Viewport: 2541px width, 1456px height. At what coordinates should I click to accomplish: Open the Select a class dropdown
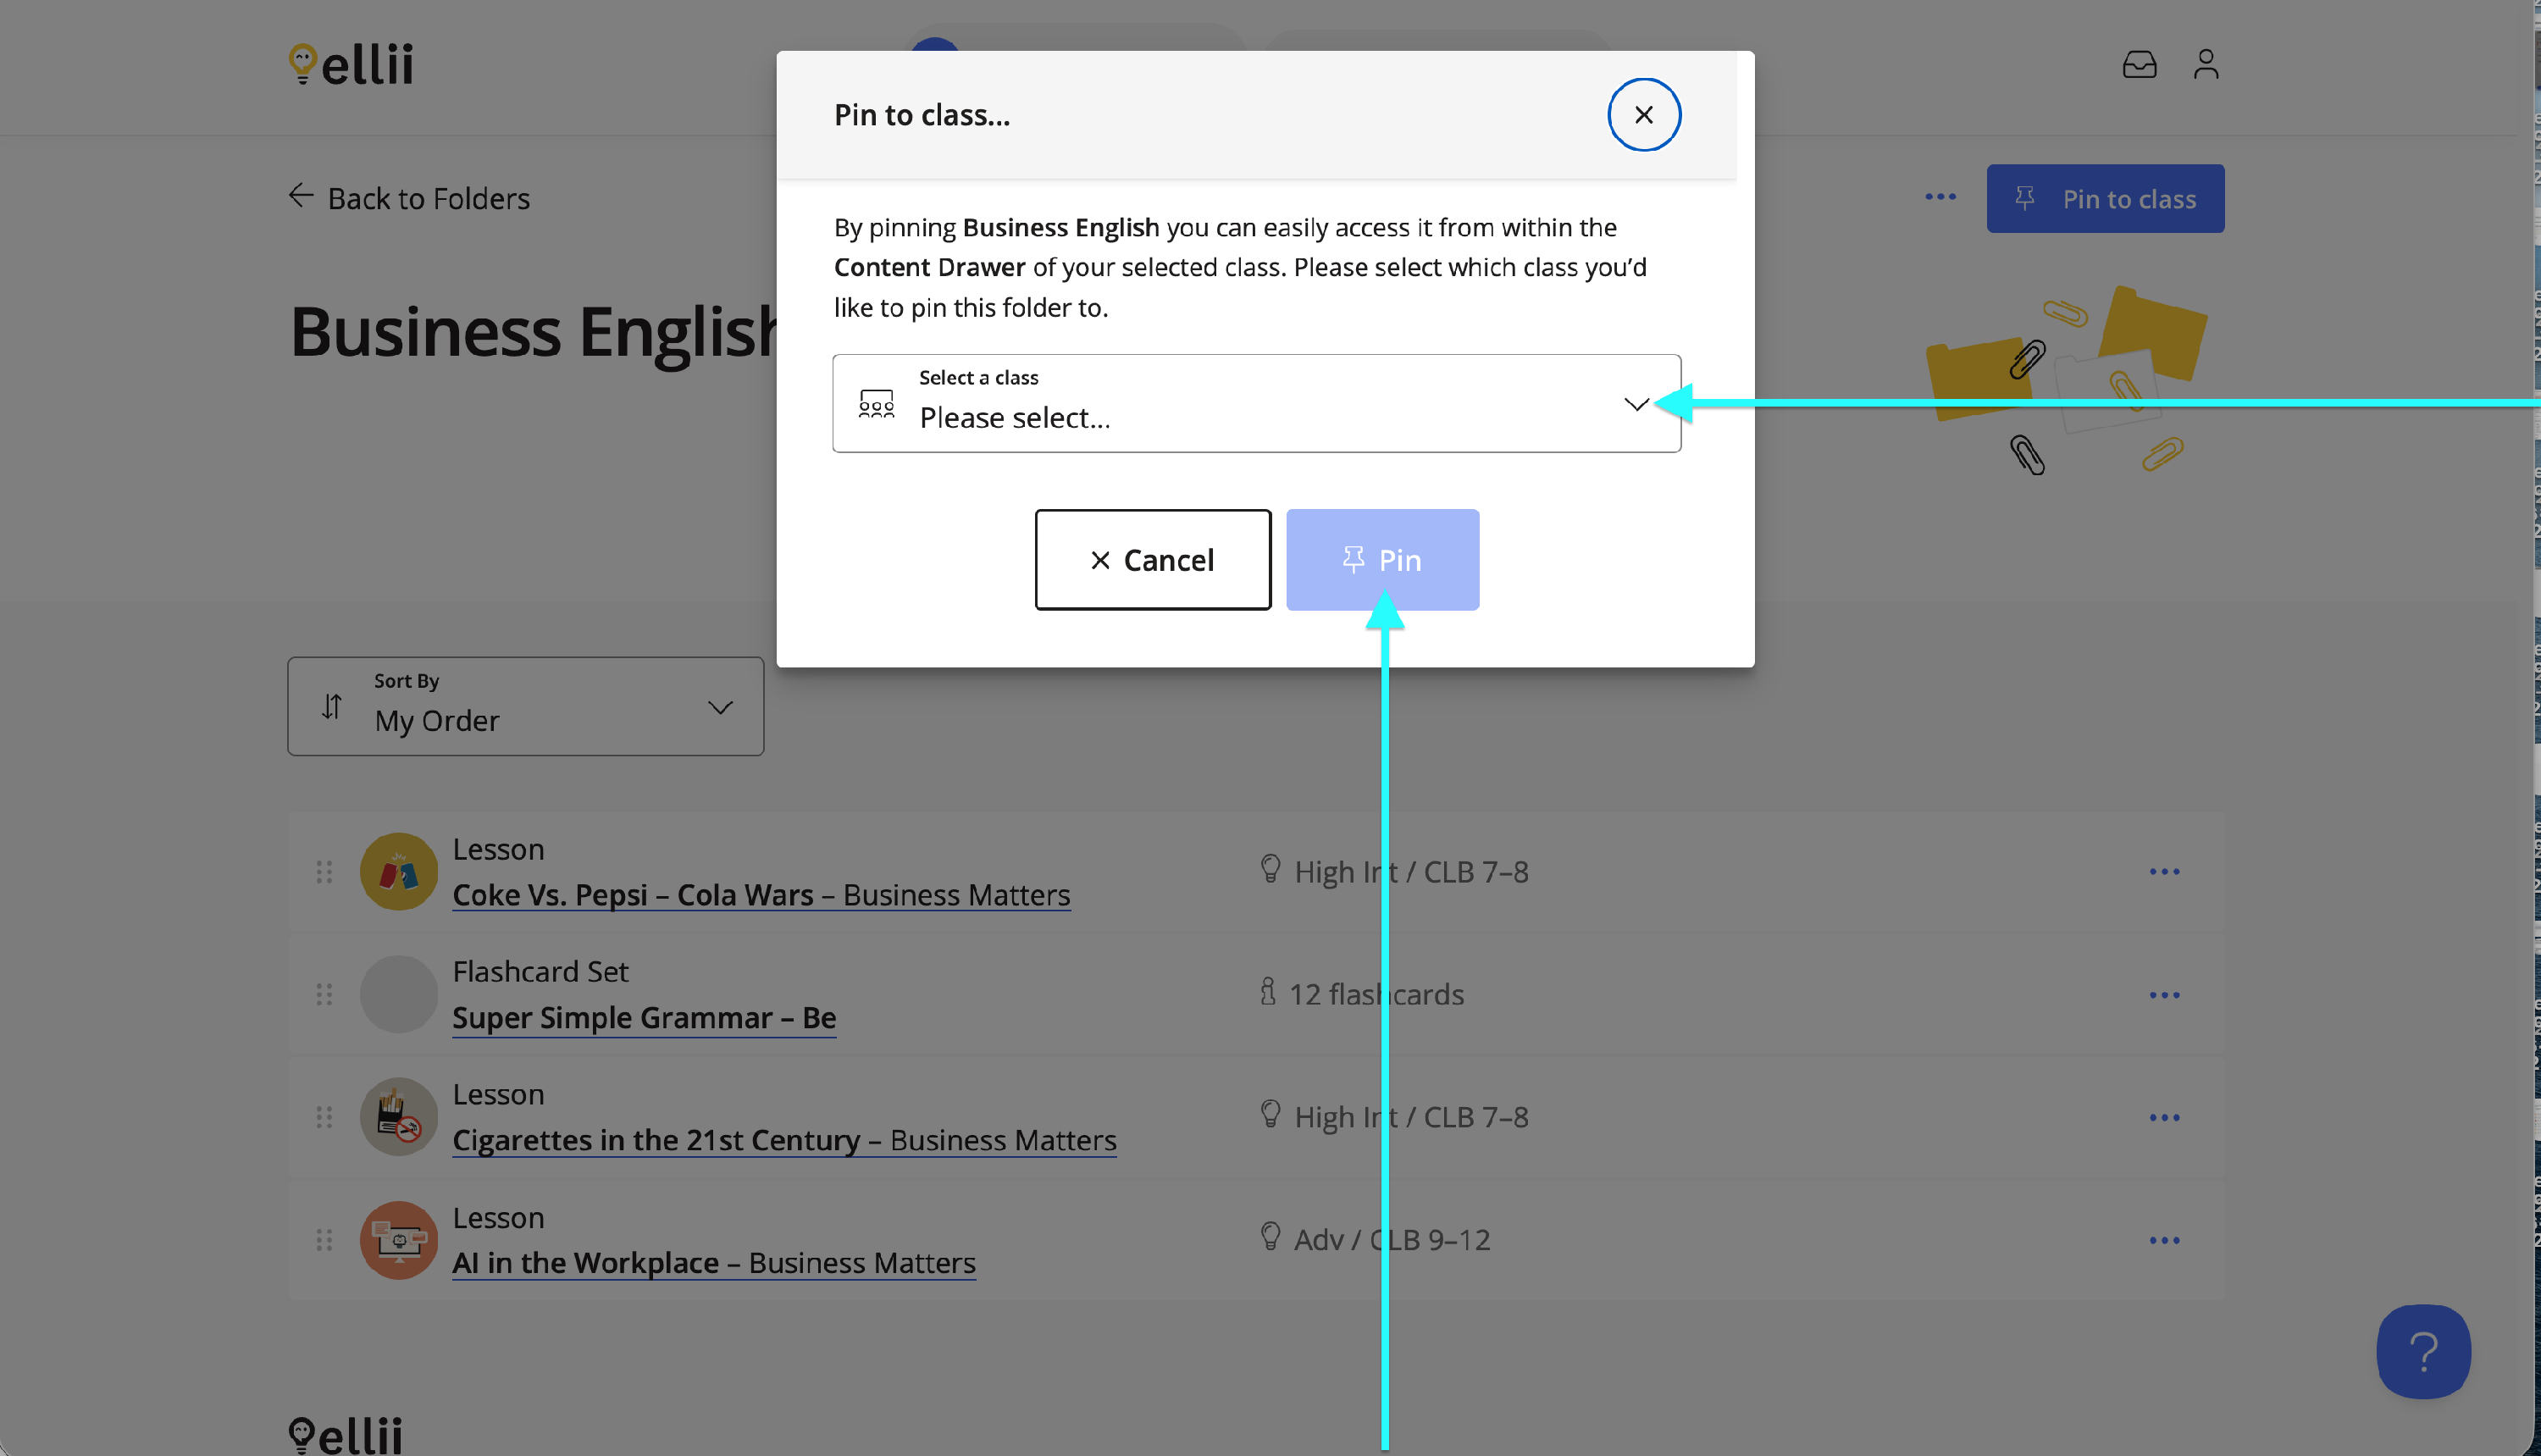[x=1255, y=403]
